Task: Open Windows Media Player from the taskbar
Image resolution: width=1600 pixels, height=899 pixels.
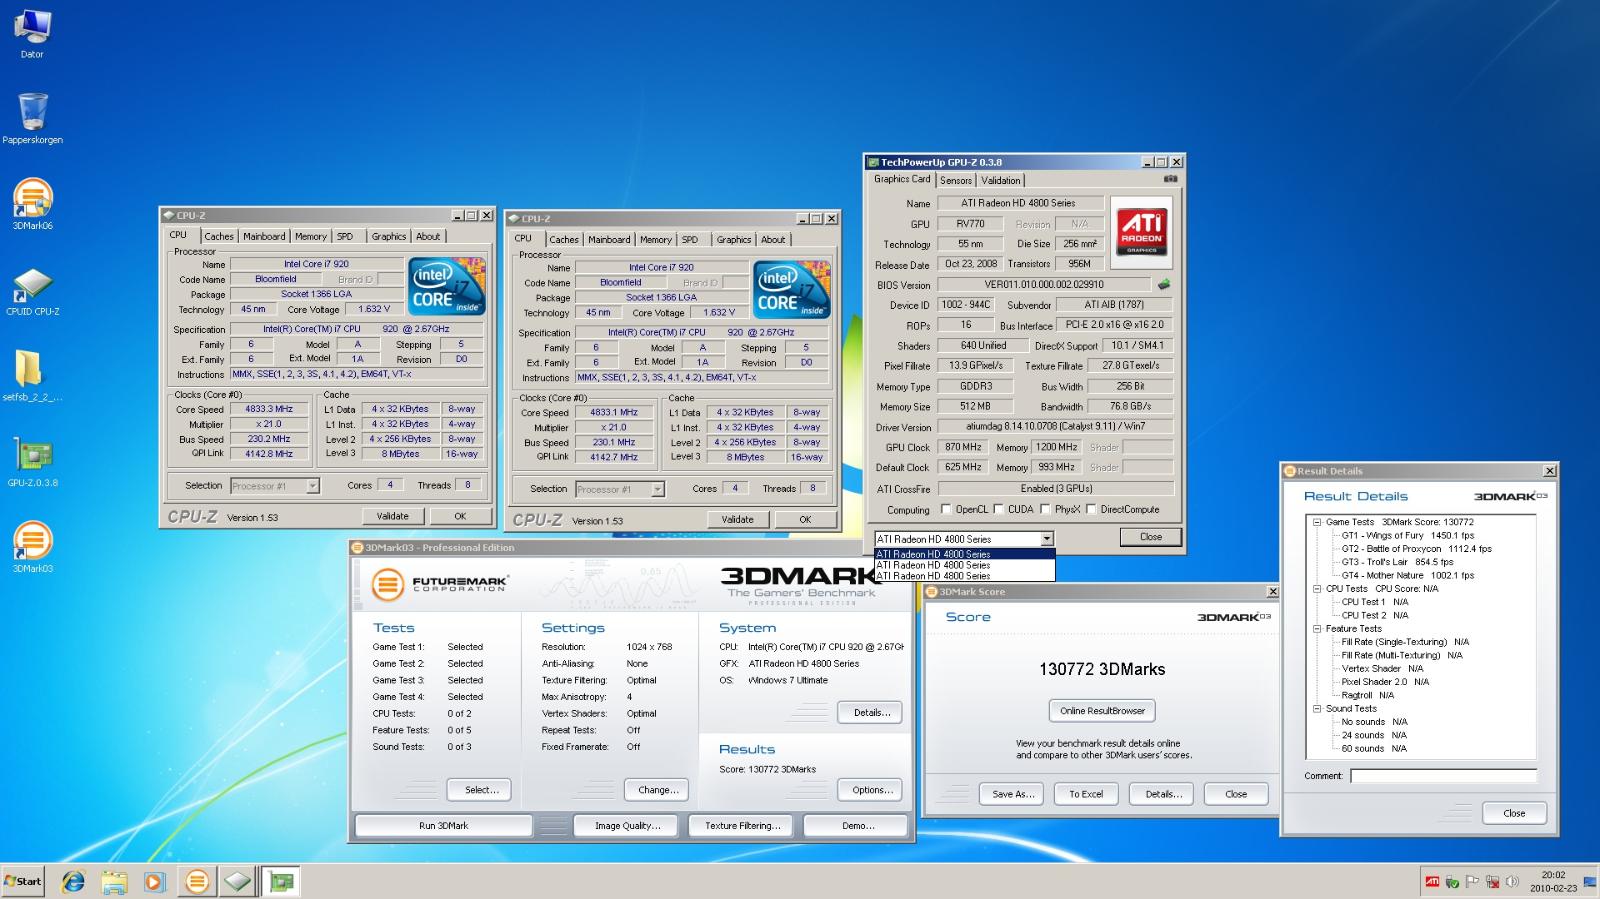Action: [x=154, y=881]
